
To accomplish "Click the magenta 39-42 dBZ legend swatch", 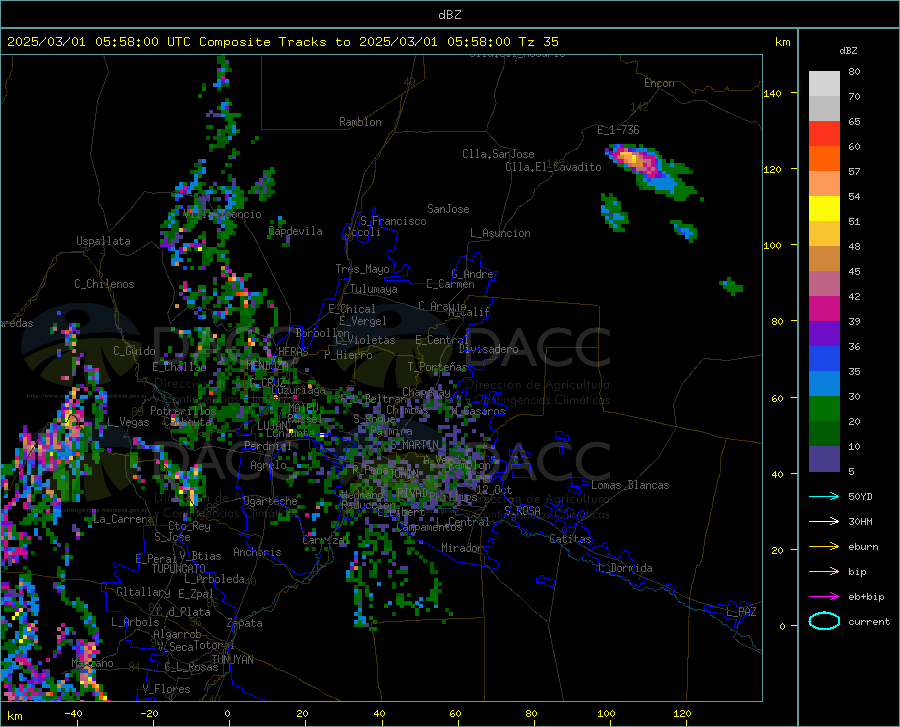I will click(824, 309).
